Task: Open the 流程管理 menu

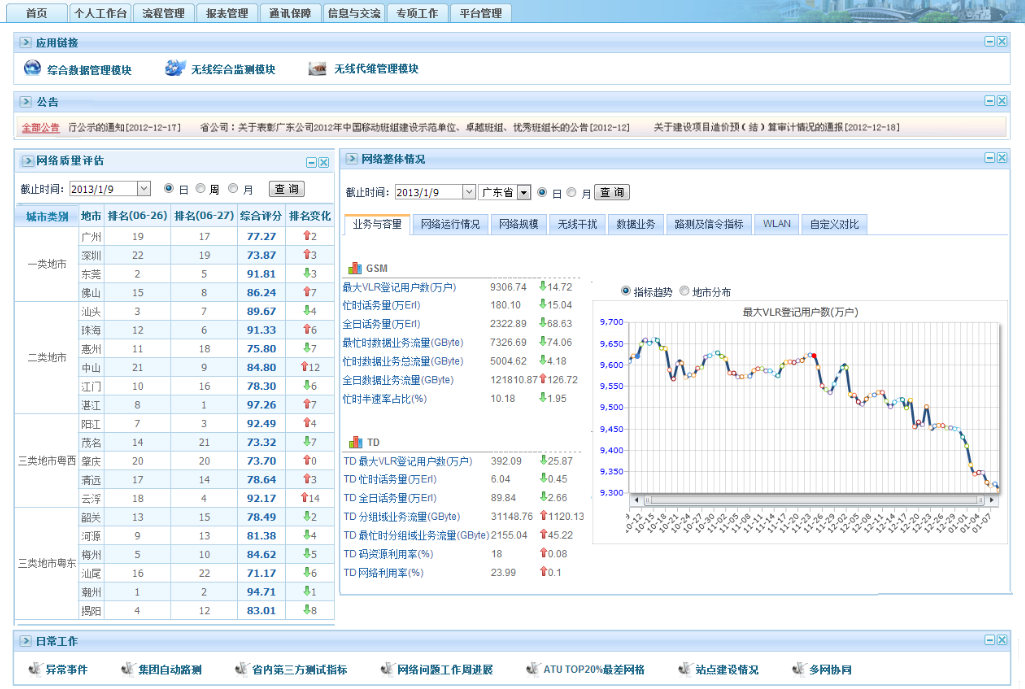Action: click(163, 13)
